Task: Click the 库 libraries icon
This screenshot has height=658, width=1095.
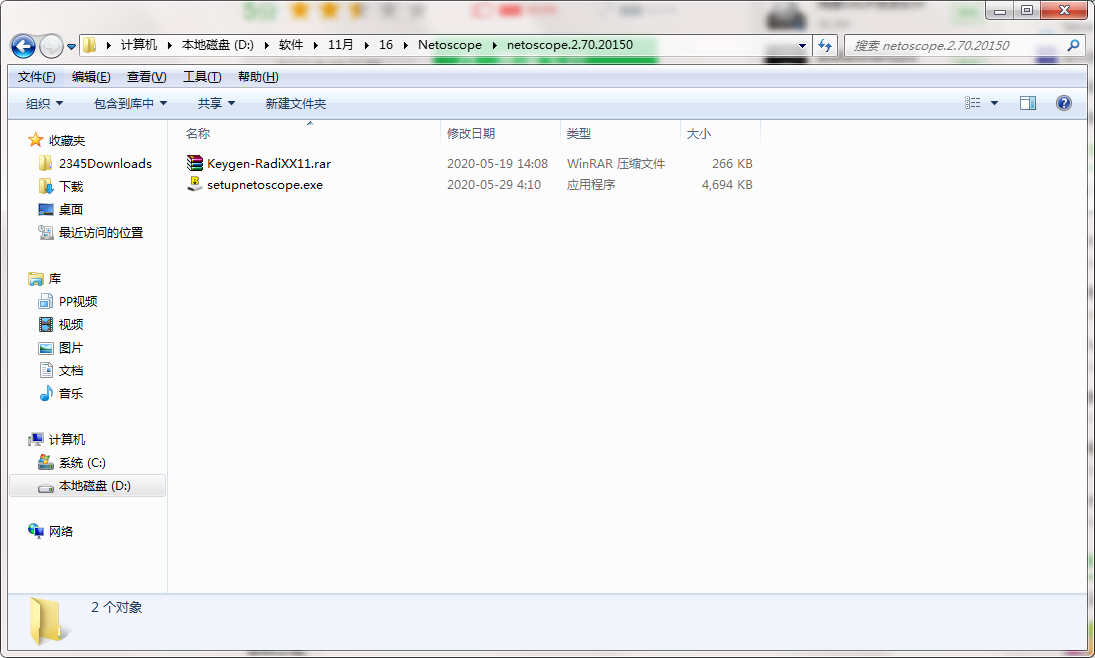Action: (x=36, y=279)
